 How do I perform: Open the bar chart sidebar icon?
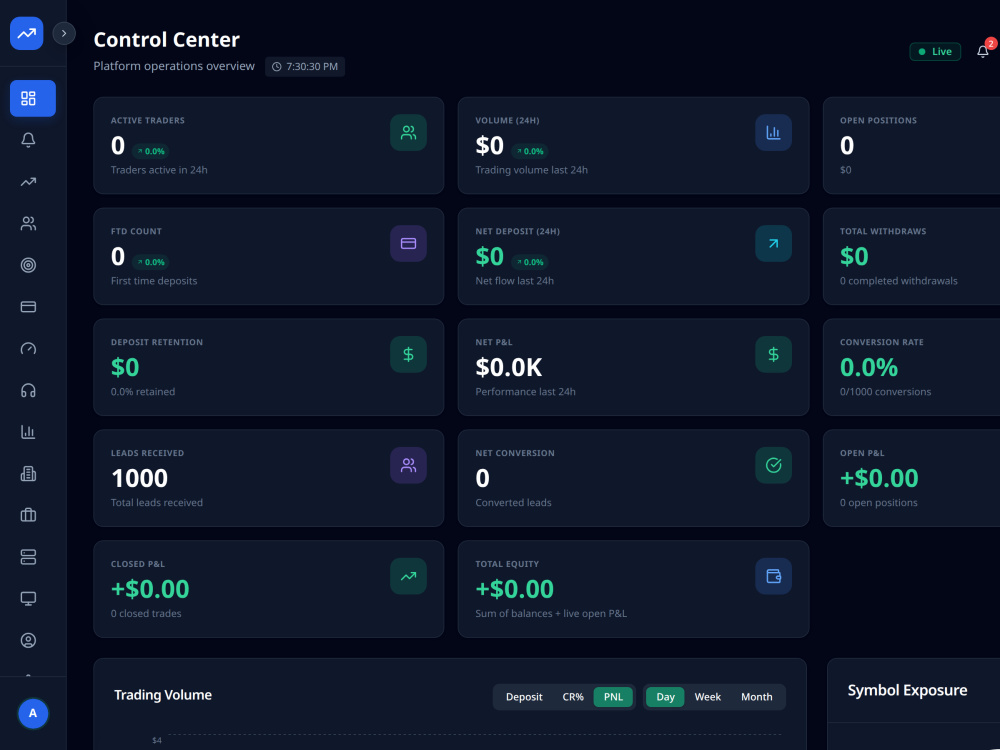(28, 432)
